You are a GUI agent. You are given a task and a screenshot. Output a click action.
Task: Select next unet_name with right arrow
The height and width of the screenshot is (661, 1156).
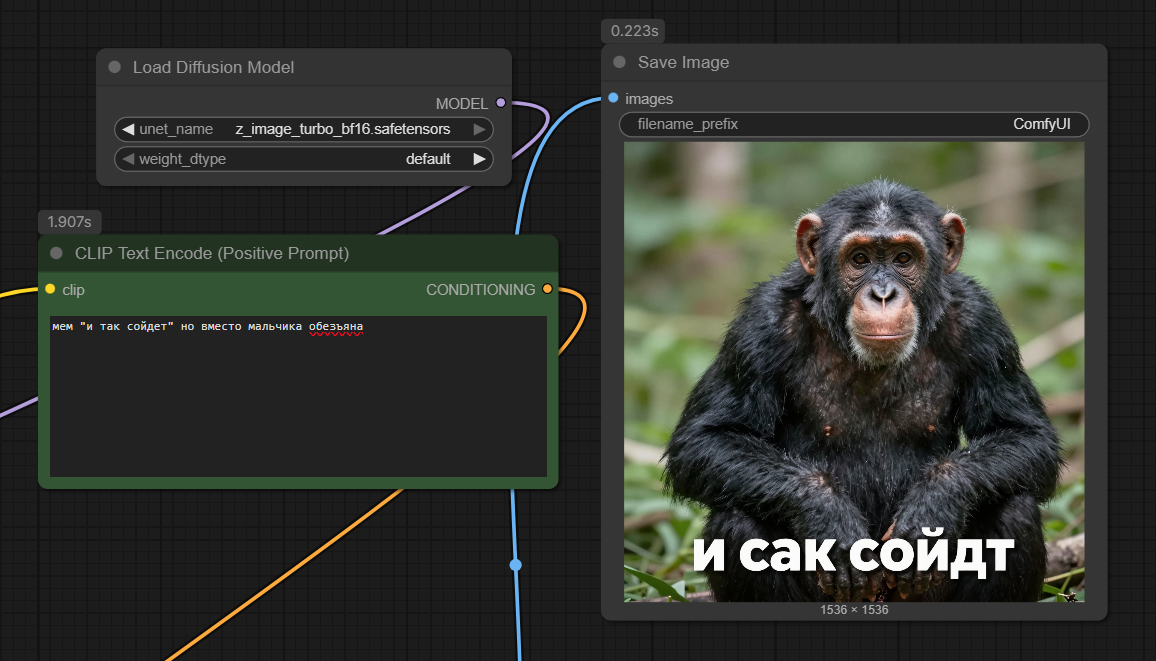480,129
